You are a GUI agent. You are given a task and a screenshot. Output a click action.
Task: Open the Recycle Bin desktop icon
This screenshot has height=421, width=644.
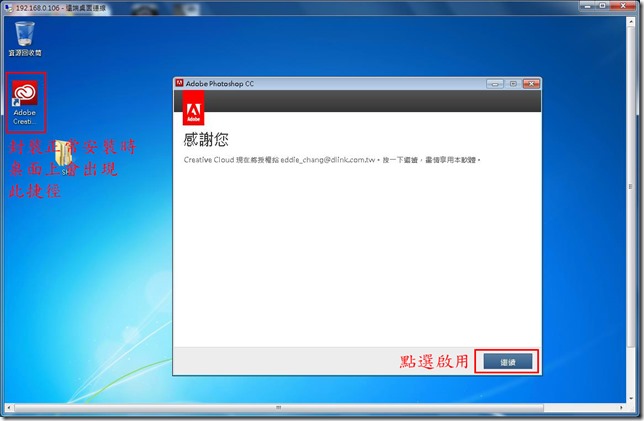click(25, 39)
